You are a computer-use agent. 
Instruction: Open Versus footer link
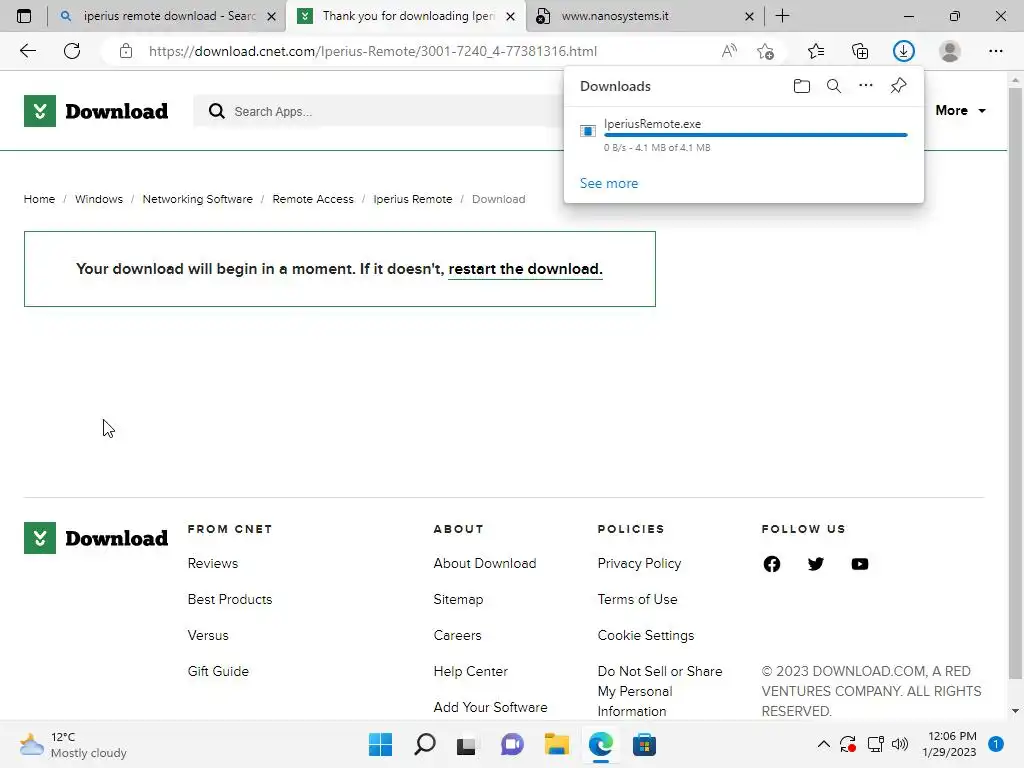tap(208, 635)
